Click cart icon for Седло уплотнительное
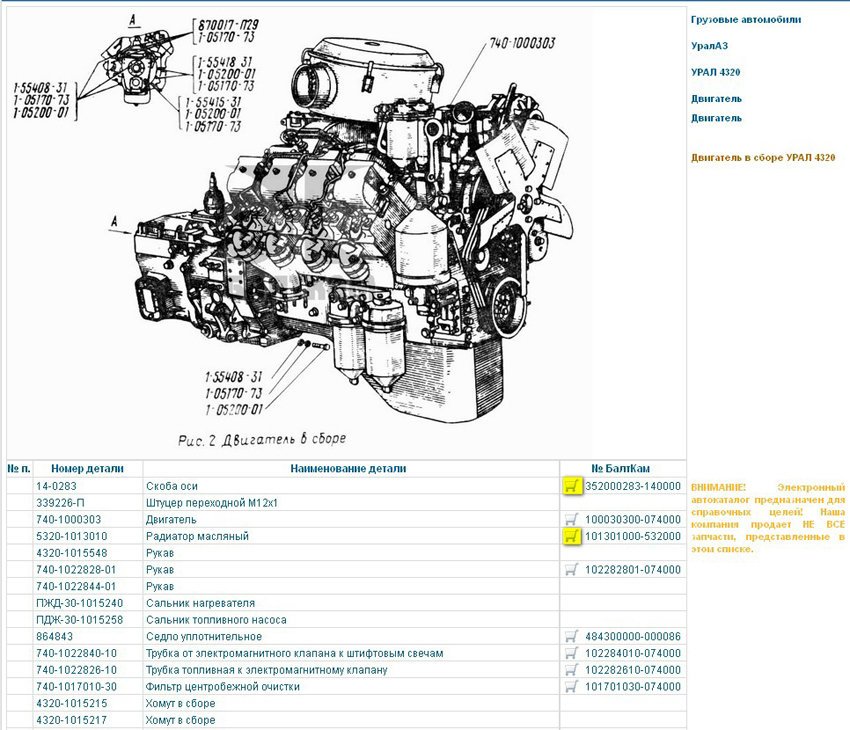Viewport: 850px width, 730px height. pyautogui.click(x=571, y=637)
